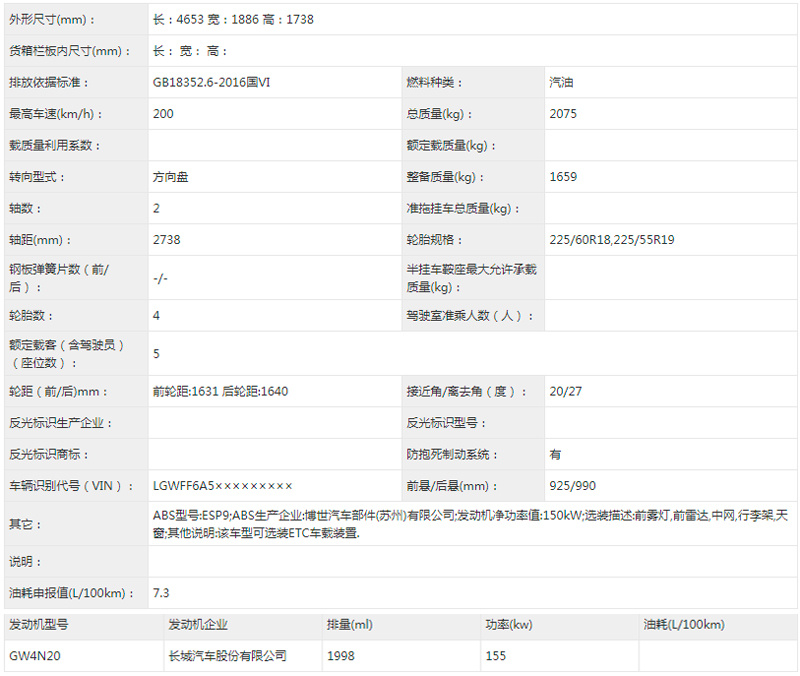Select ABS value 有
The height and width of the screenshot is (676, 800).
555,455
